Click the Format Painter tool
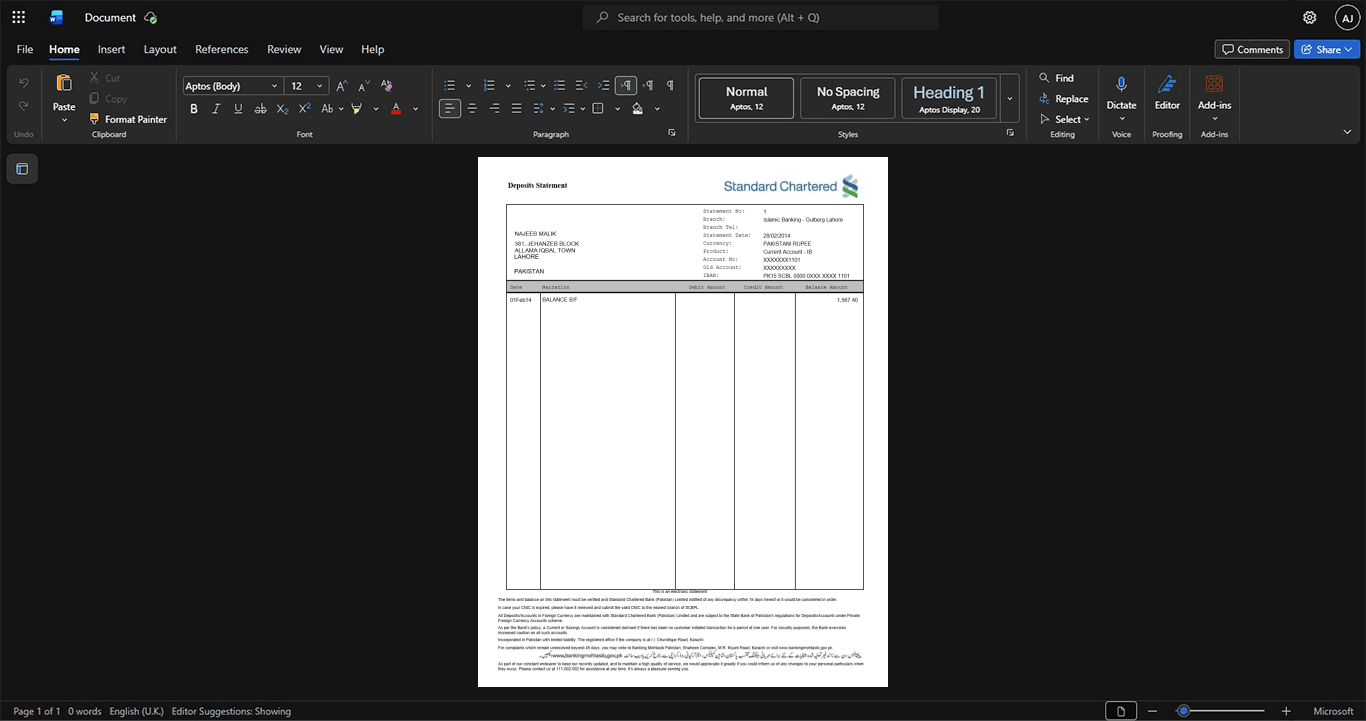Screen dimensions: 1366x721 (x=128, y=119)
